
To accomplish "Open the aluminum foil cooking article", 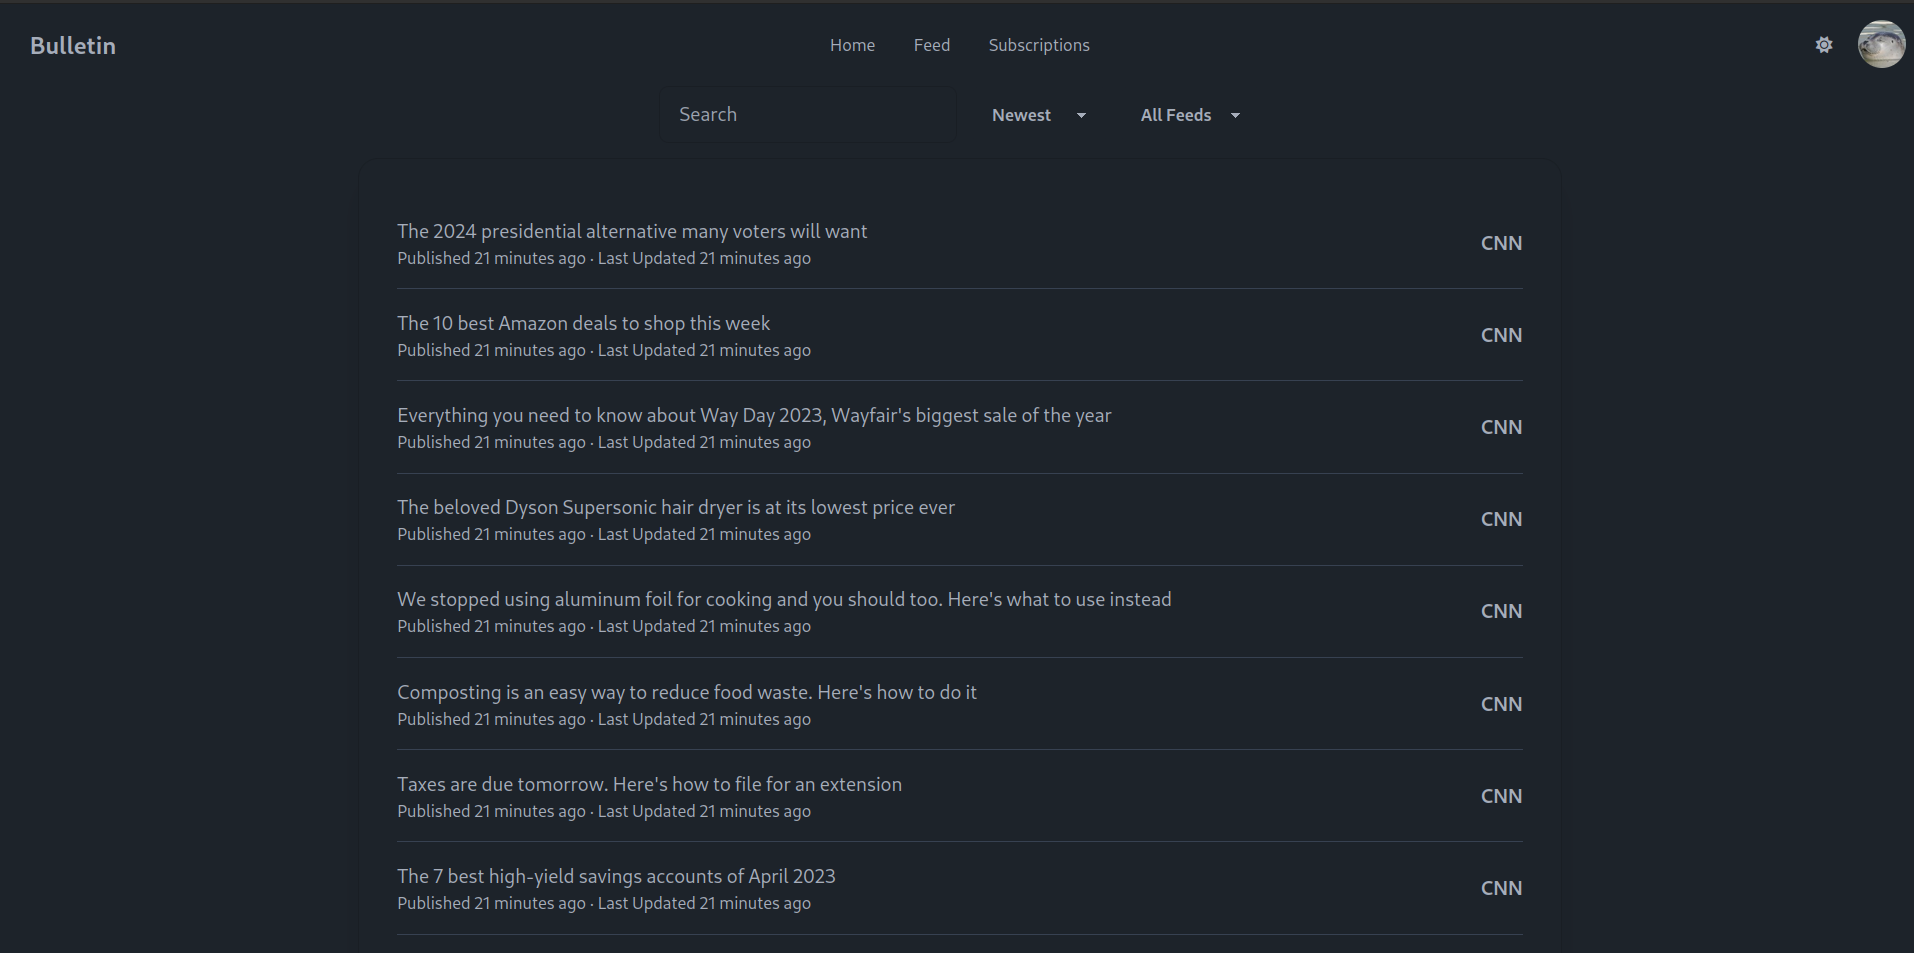I will 784,599.
